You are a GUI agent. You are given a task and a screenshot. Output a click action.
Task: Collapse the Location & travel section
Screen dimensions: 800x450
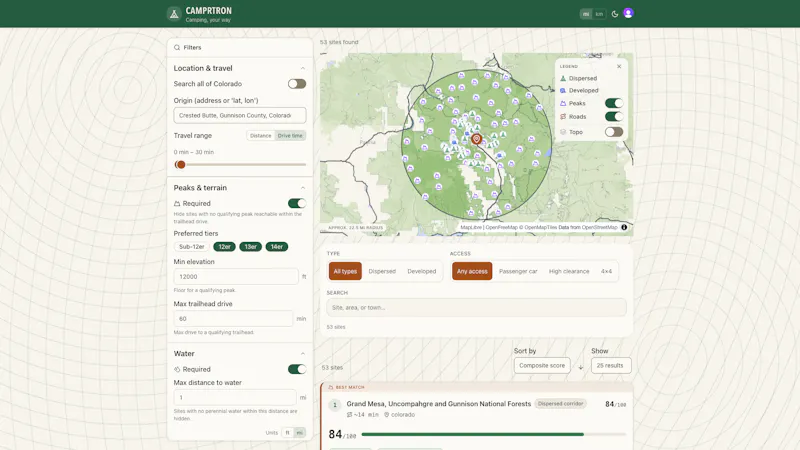(303, 68)
